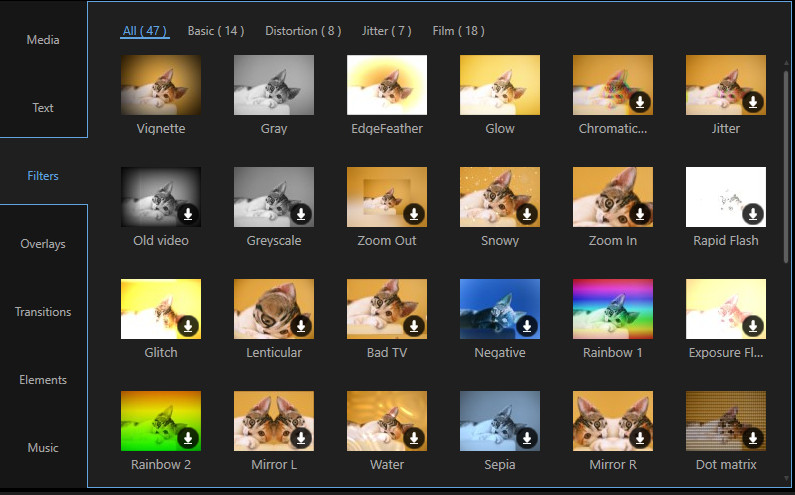Download the Bad TV filter
This screenshot has width=795, height=495.
[x=414, y=326]
